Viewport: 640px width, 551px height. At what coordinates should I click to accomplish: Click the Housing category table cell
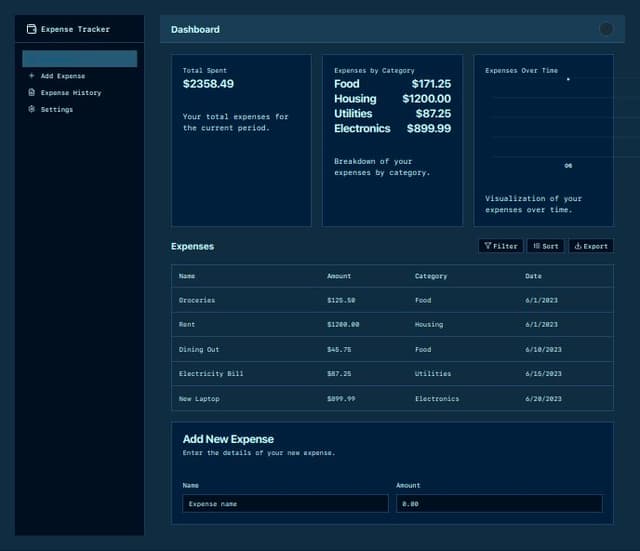point(429,324)
